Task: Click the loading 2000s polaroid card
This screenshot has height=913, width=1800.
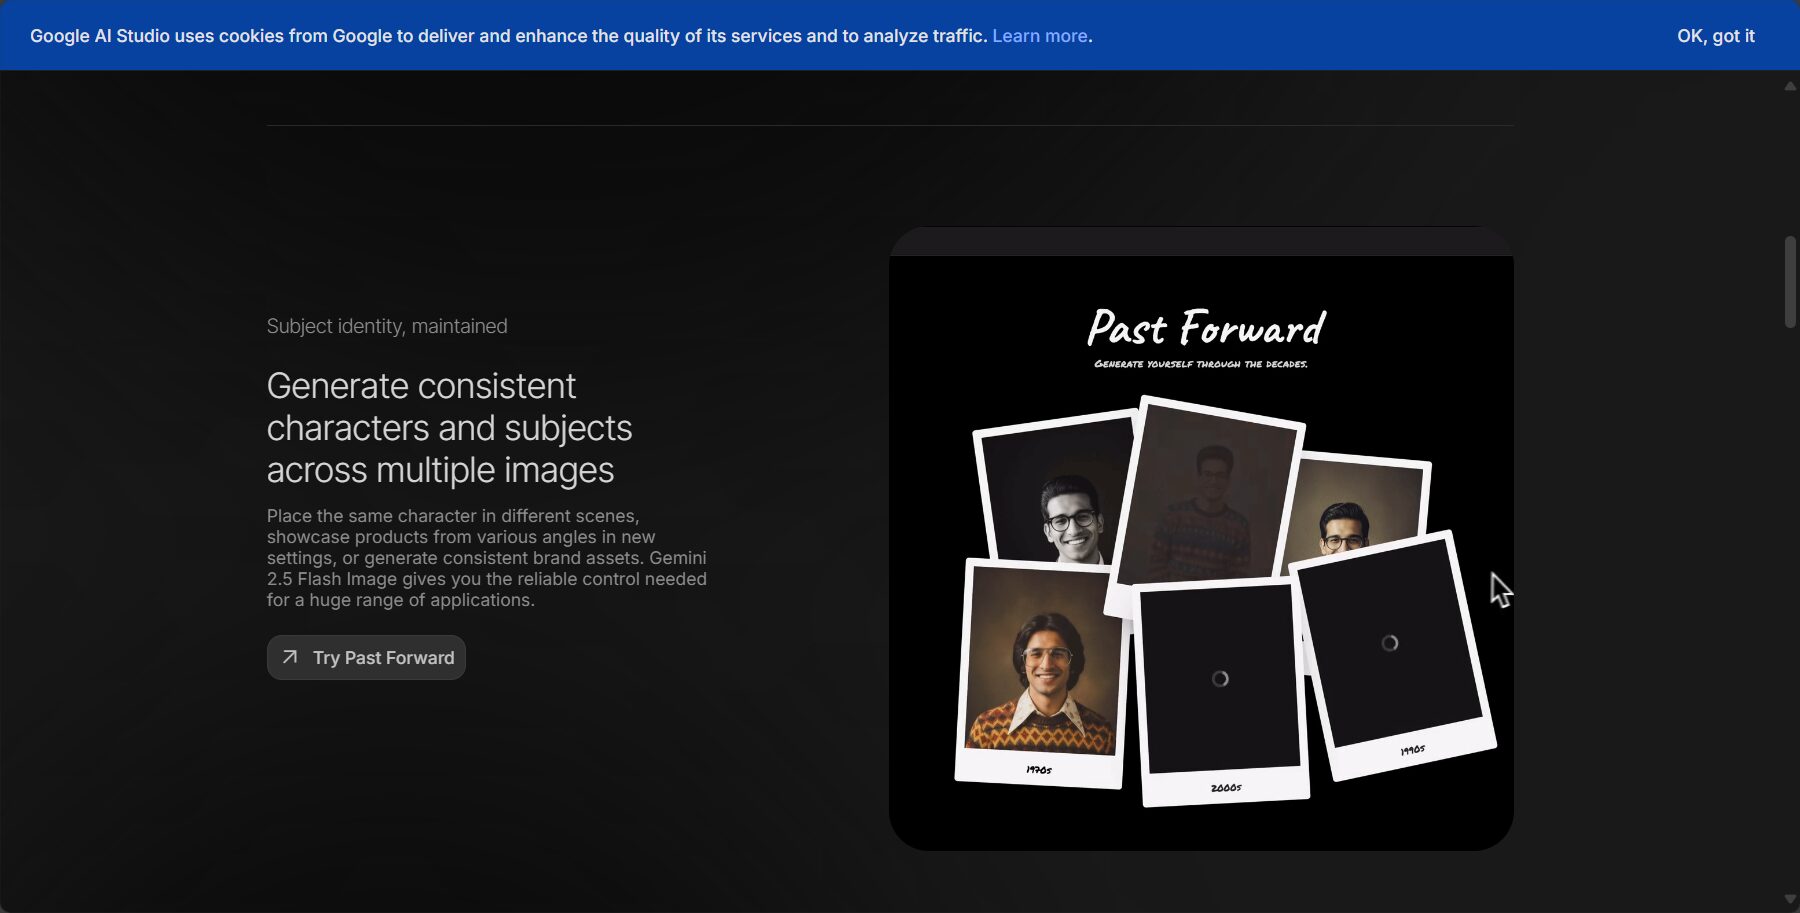Action: point(1222,692)
